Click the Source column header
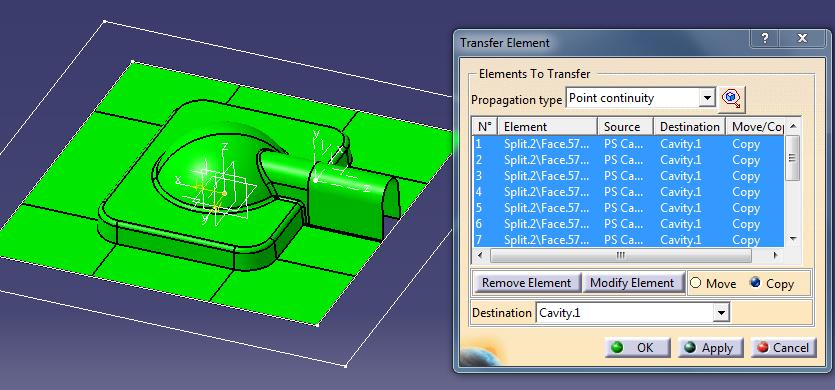 click(626, 127)
